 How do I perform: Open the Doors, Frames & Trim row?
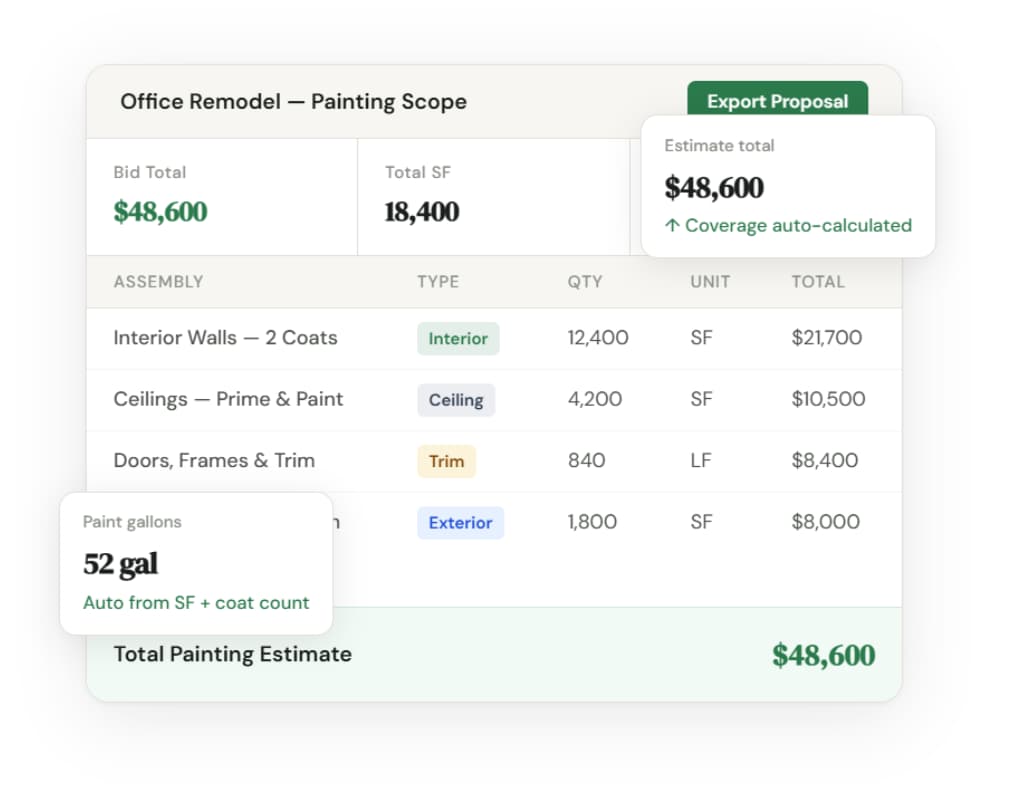(494, 461)
